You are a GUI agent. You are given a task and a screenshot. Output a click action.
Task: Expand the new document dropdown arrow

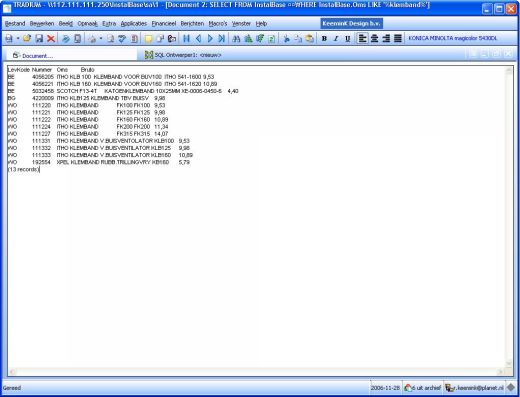click(x=18, y=39)
